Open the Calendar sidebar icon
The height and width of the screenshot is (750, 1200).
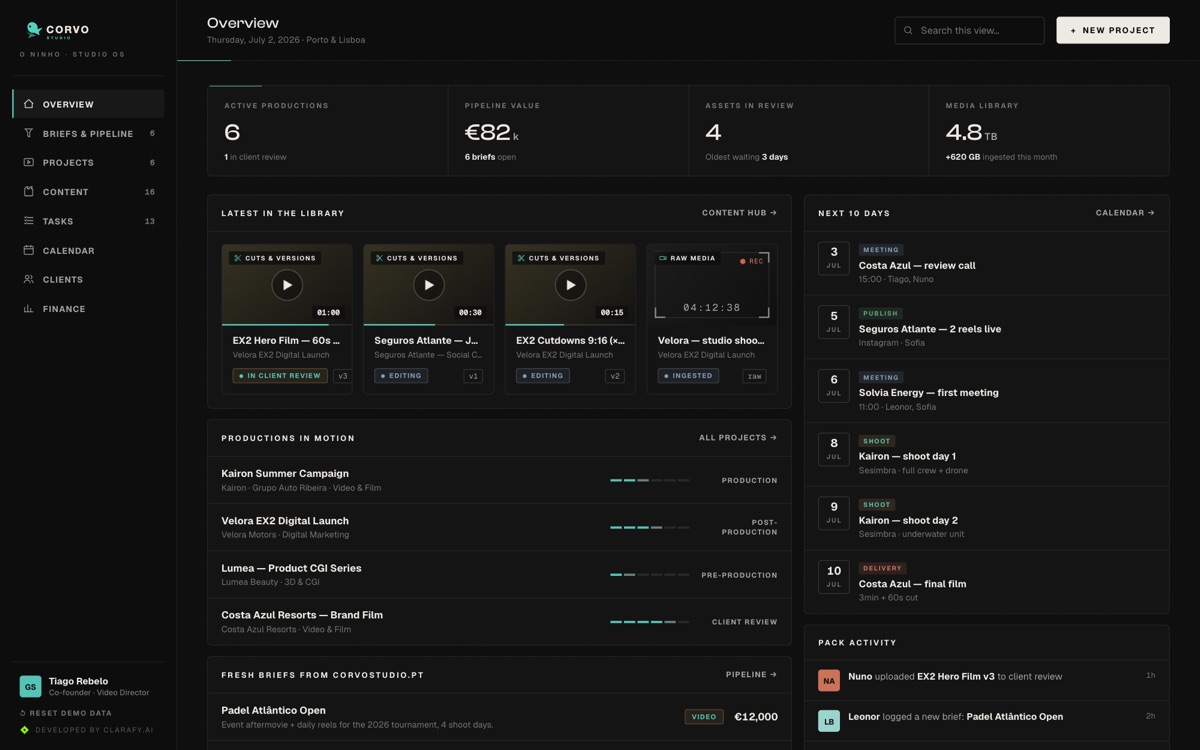(28, 250)
